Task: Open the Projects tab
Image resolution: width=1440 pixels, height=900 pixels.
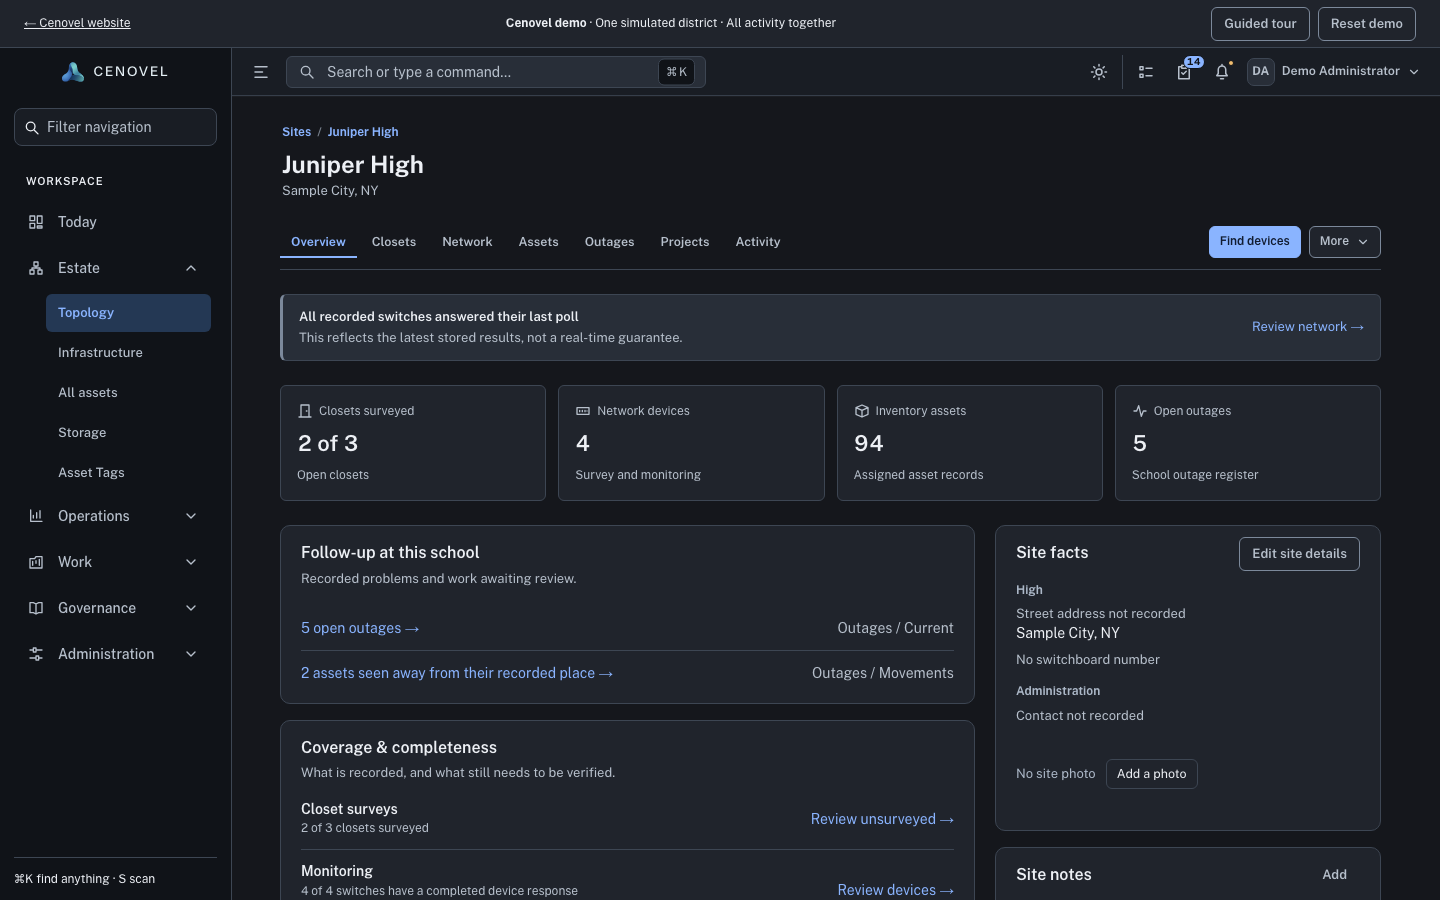Action: coord(685,242)
